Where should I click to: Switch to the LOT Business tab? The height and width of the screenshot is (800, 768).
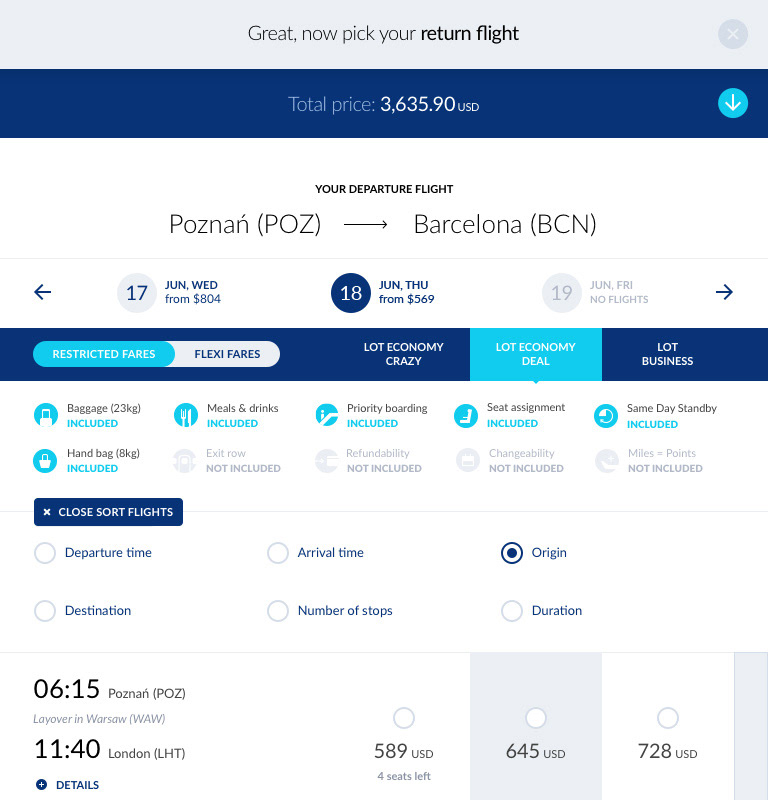[x=667, y=354]
